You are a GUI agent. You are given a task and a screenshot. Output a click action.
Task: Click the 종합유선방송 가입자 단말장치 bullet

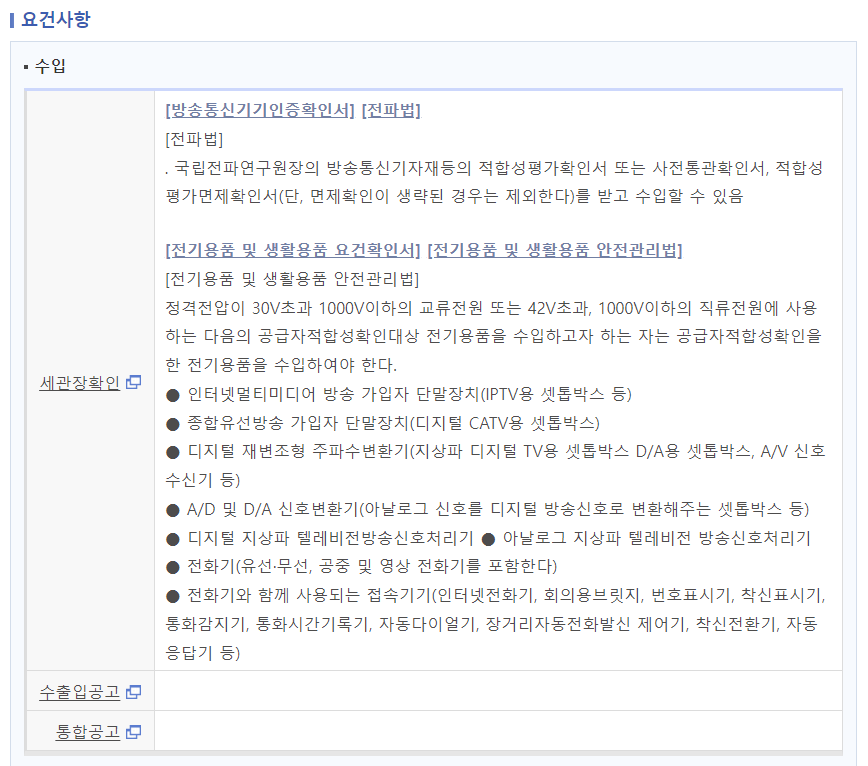[x=384, y=422]
